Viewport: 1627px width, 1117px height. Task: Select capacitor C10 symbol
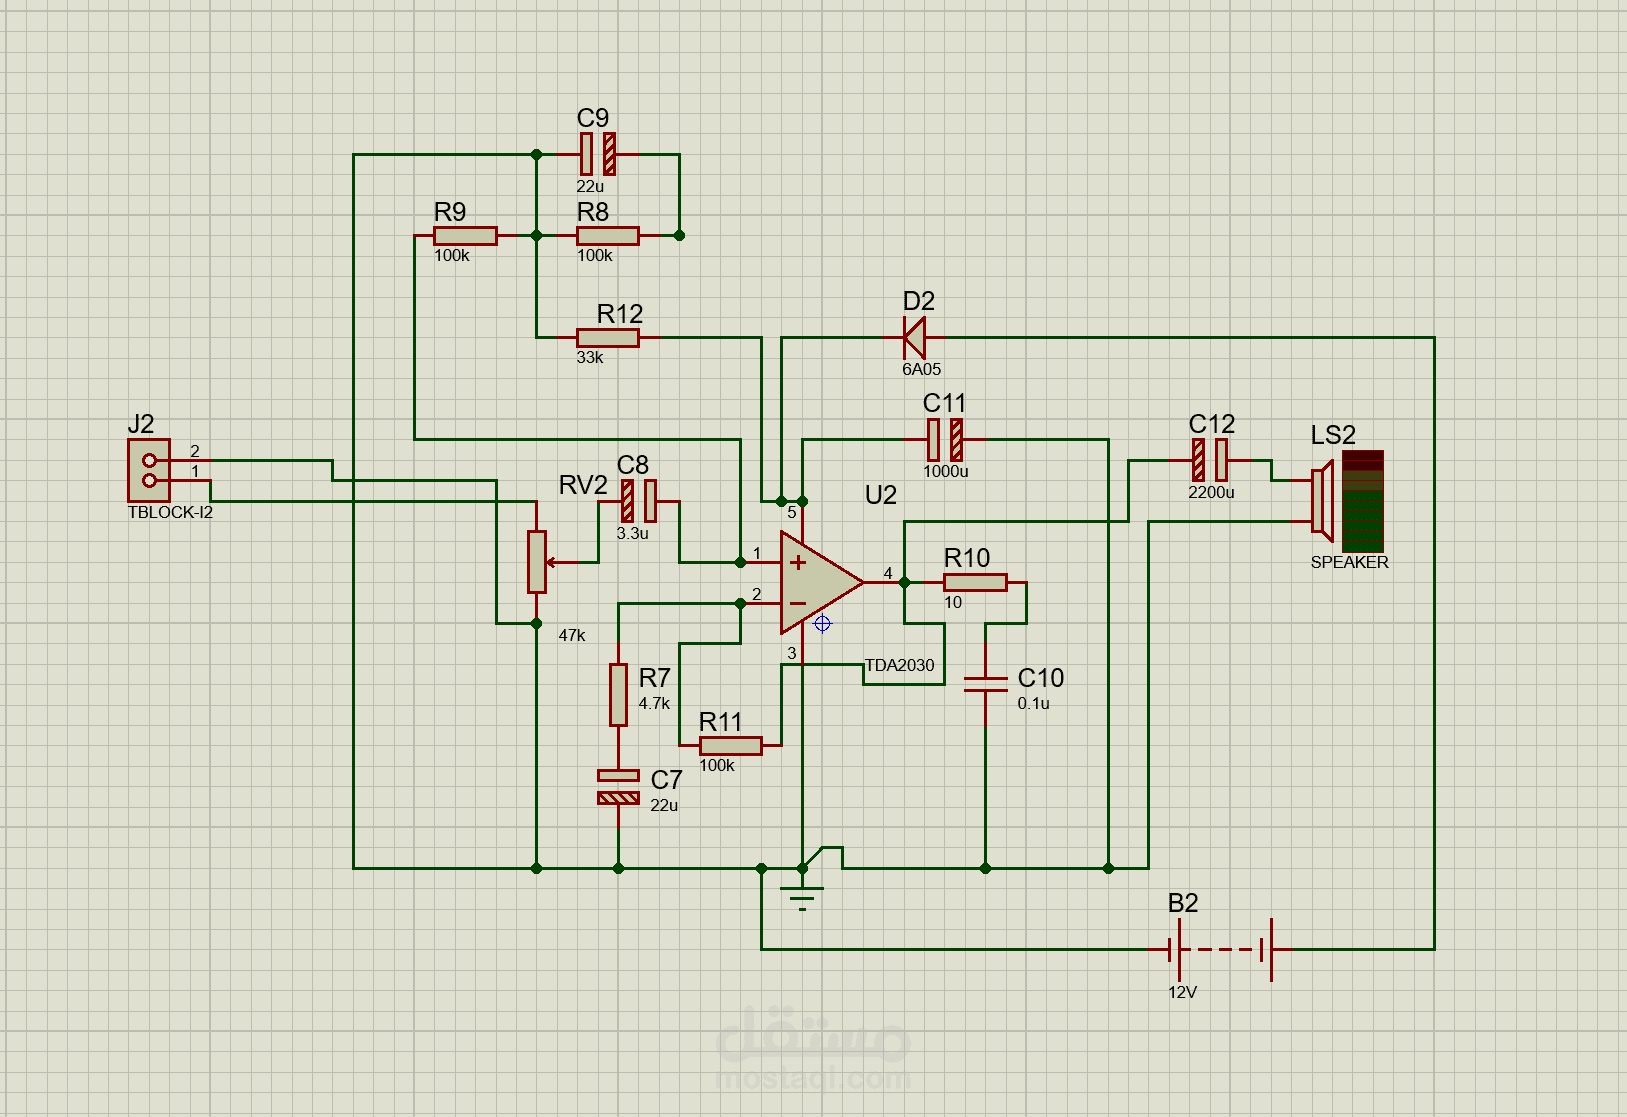pyautogui.click(x=986, y=684)
